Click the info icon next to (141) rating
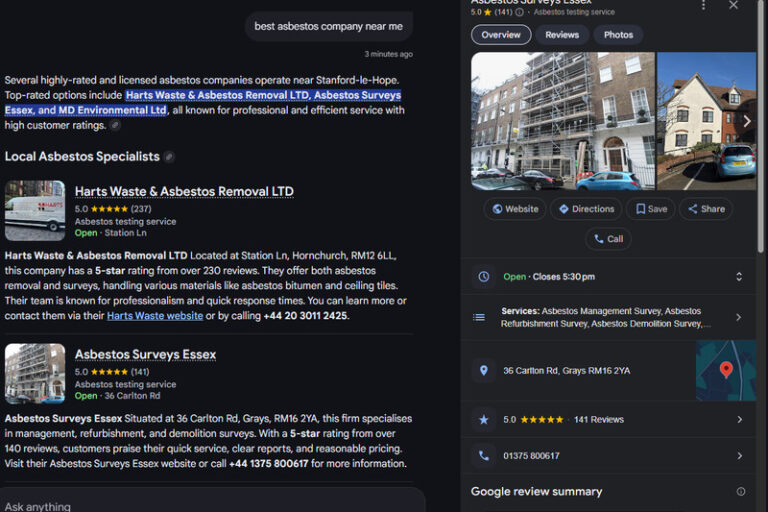Screen dimensions: 768x512 pos(519,12)
